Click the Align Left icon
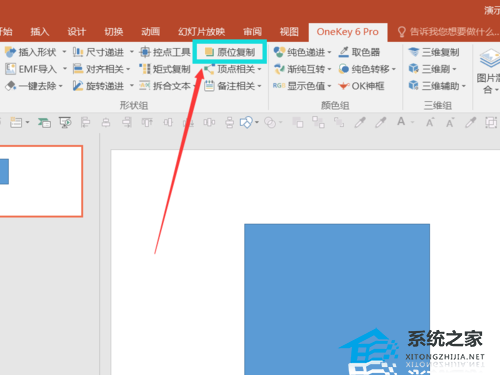The height and width of the screenshot is (375, 500). (x=85, y=123)
